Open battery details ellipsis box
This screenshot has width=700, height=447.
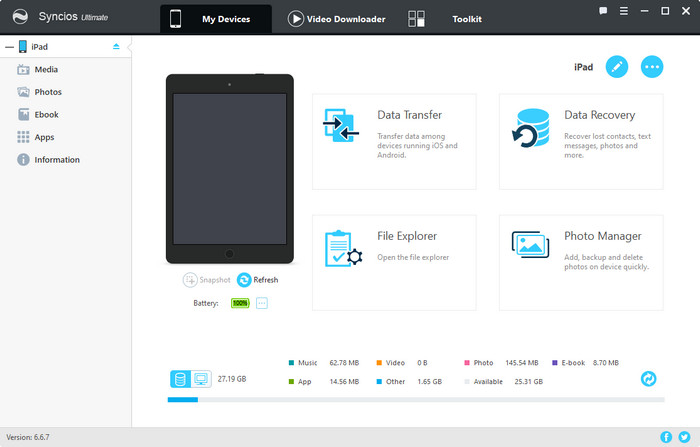point(262,303)
